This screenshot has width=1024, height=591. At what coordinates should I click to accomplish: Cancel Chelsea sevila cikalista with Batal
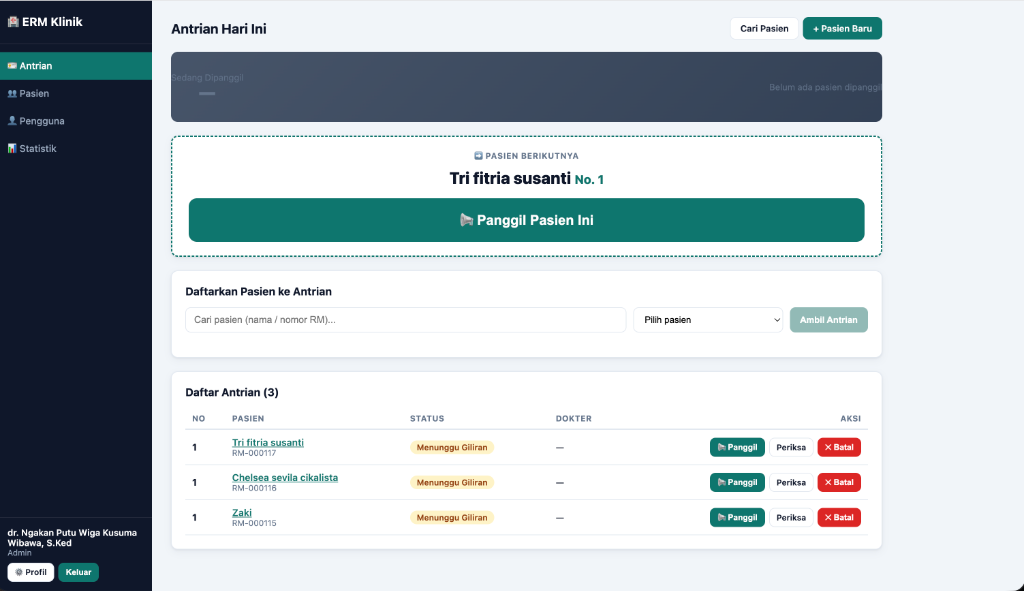[839, 483]
